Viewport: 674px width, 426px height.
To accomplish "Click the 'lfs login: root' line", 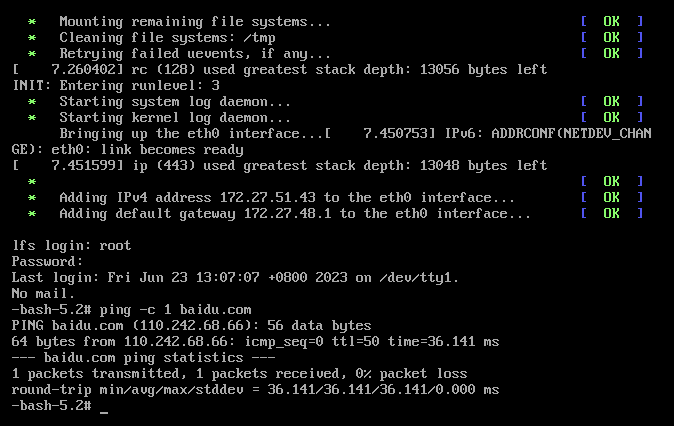I will (71, 245).
